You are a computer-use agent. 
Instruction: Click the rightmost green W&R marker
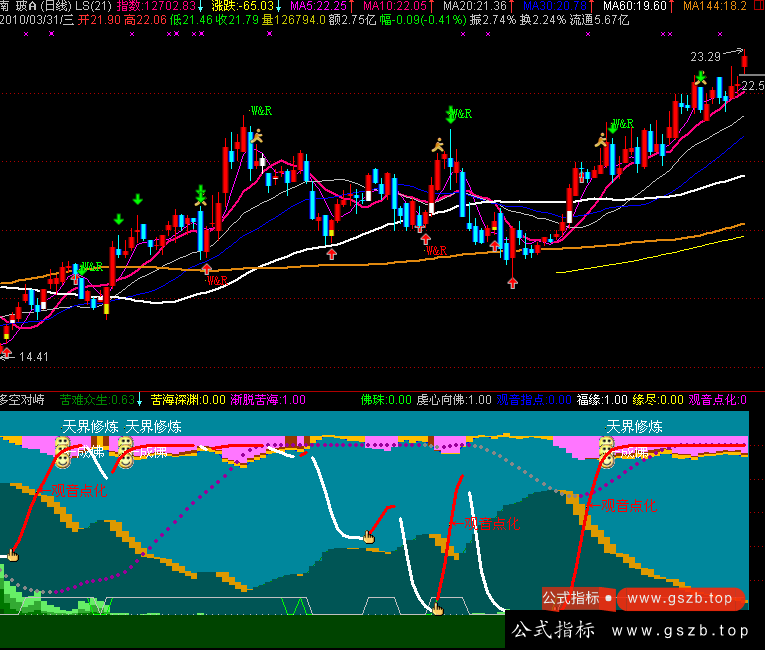point(622,124)
